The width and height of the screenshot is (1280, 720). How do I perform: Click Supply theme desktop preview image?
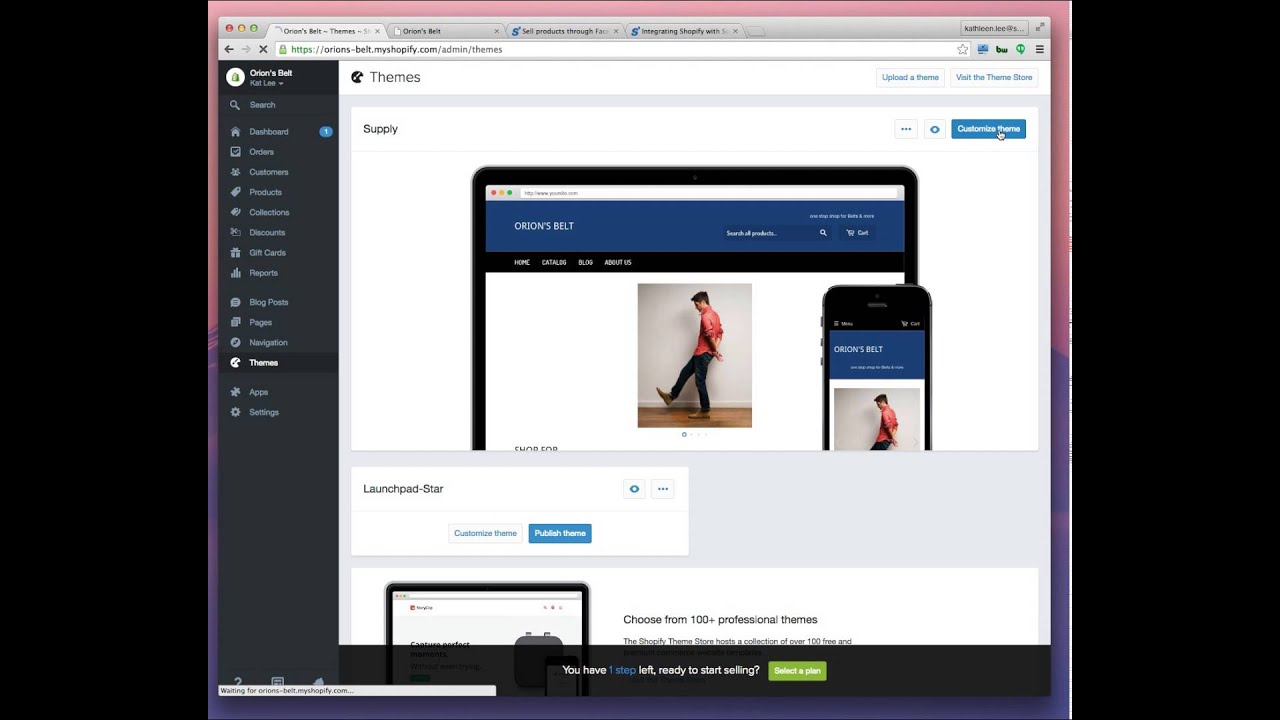694,309
